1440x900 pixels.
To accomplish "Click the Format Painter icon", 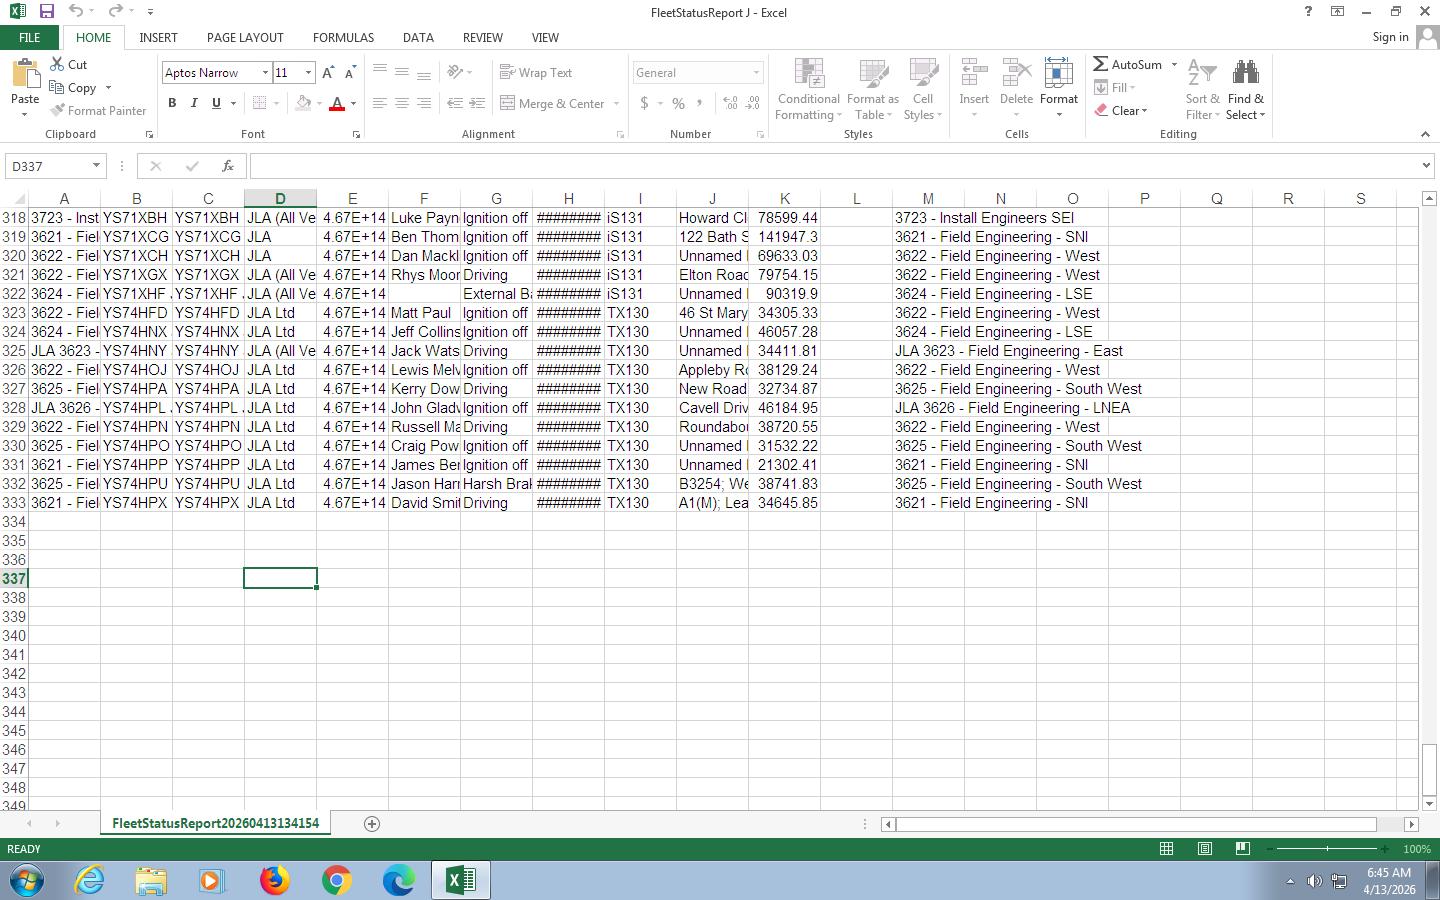I will [58, 111].
